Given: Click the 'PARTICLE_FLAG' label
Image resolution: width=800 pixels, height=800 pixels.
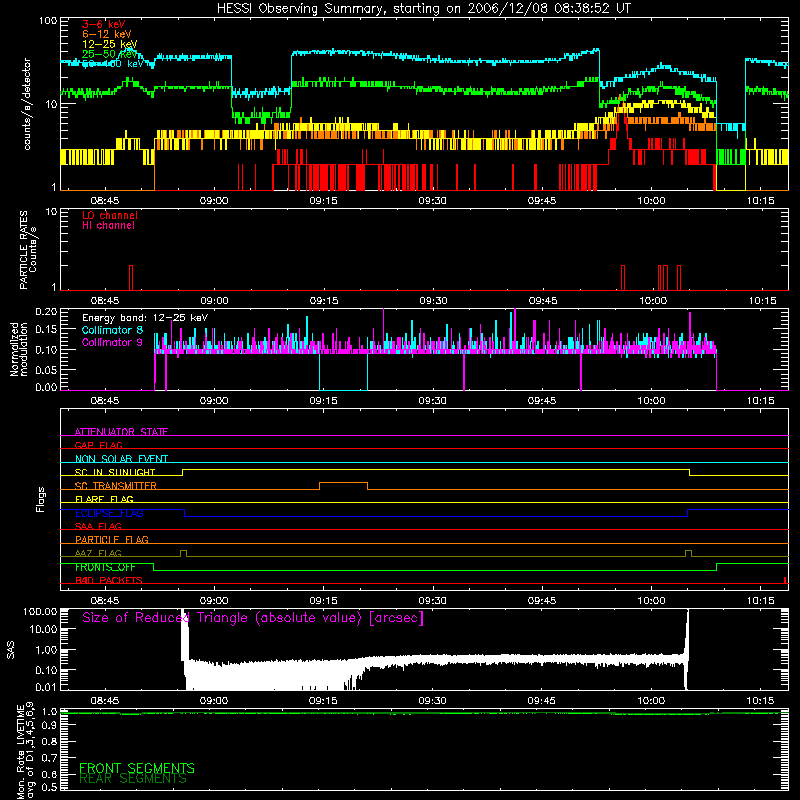Looking at the screenshot, I should point(112,539).
